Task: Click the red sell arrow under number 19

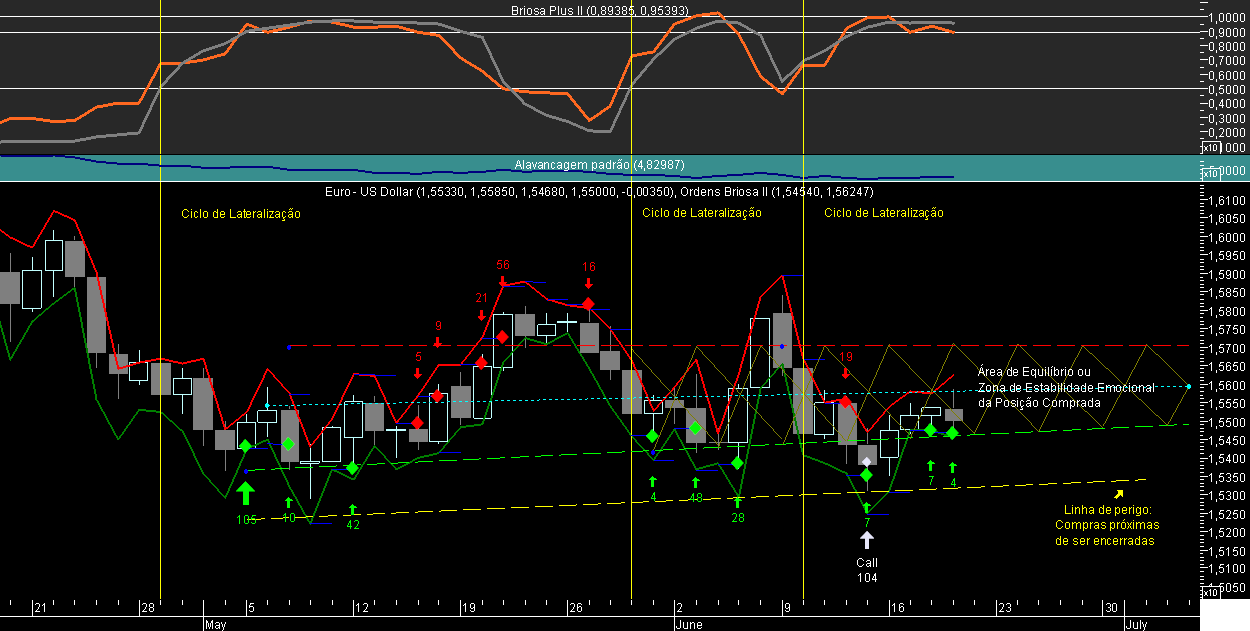Action: 846,373
